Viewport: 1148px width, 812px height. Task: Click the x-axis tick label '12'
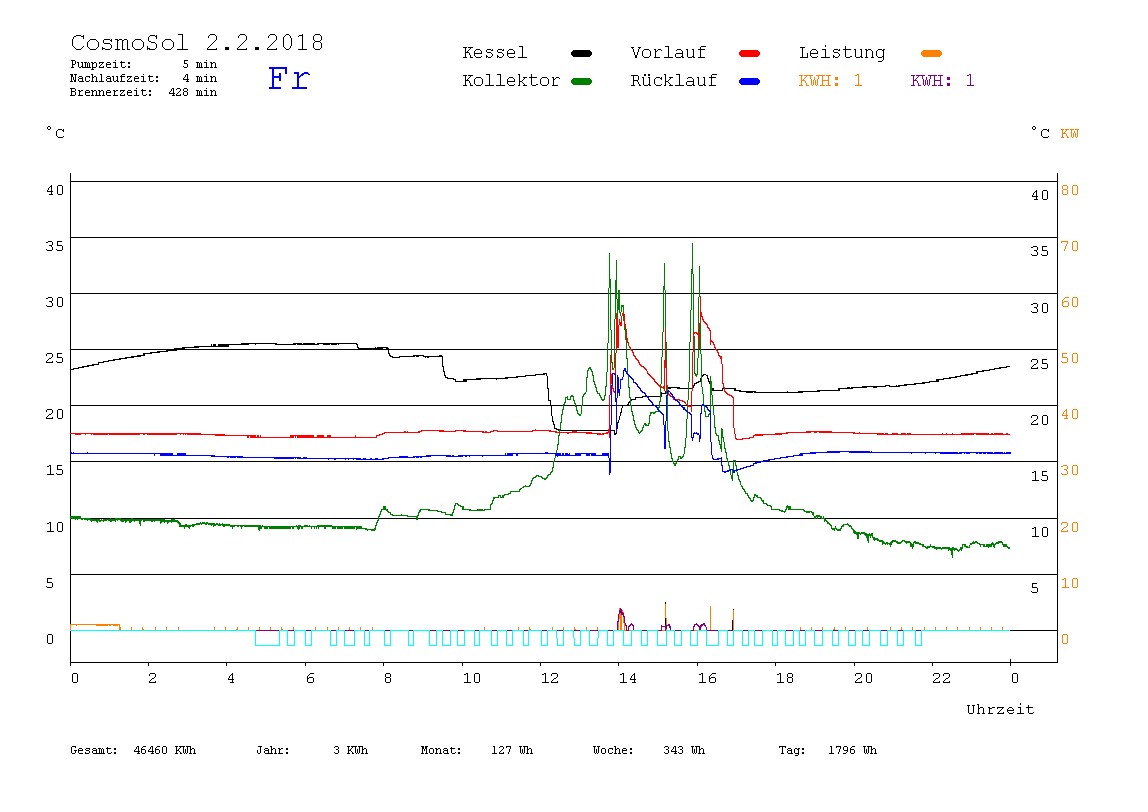pos(549,678)
